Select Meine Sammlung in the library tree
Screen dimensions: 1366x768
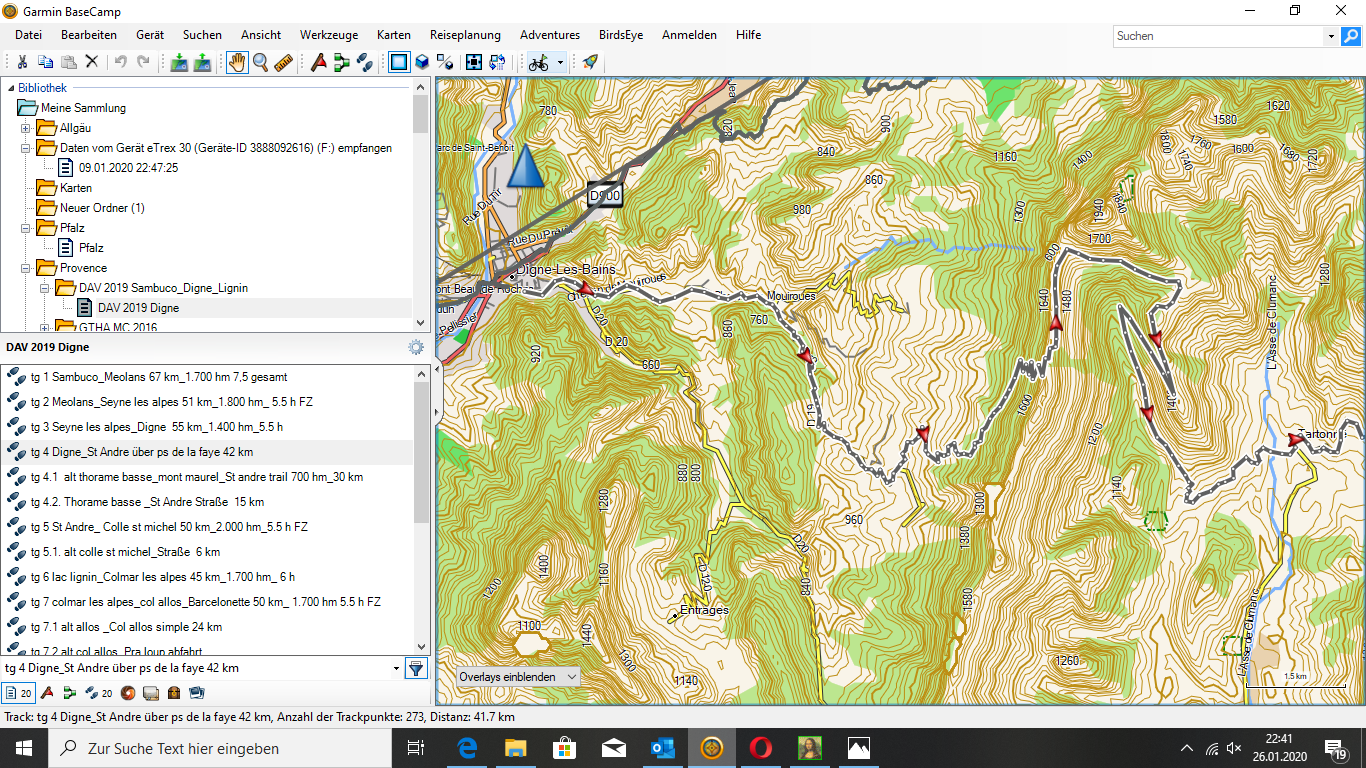83,108
